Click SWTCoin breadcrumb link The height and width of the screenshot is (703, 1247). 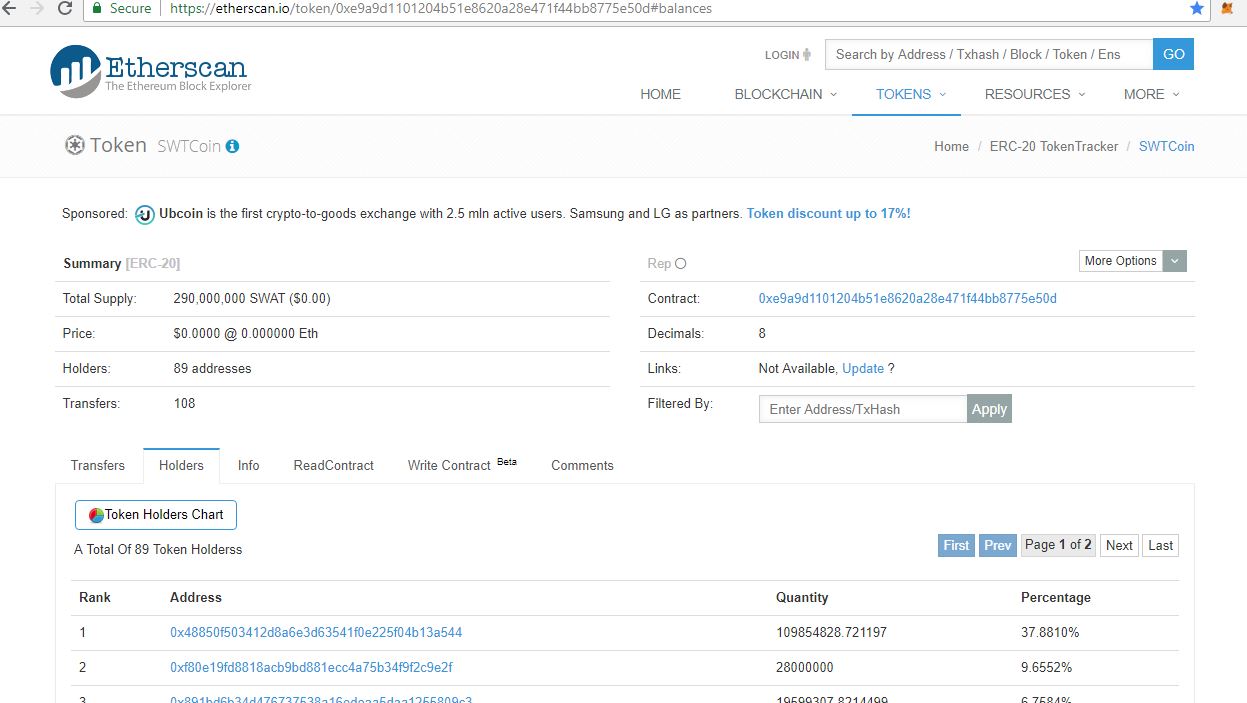coord(1166,146)
